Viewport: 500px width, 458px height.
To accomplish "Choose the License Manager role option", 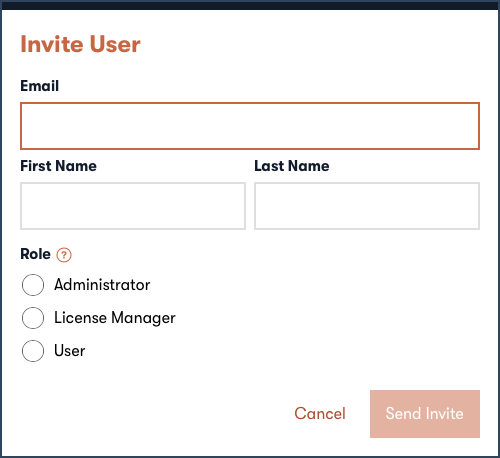I will (33, 318).
